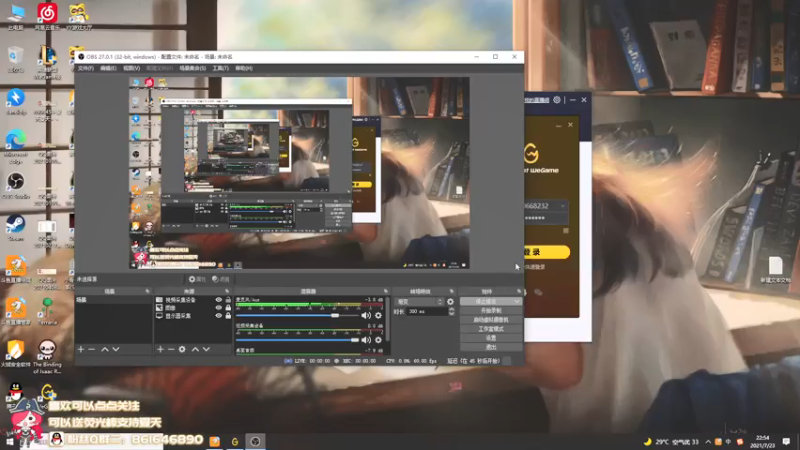This screenshot has height=450, width=800.
Task: Pop out the Scene Transitions dock header icon
Action: click(452, 291)
